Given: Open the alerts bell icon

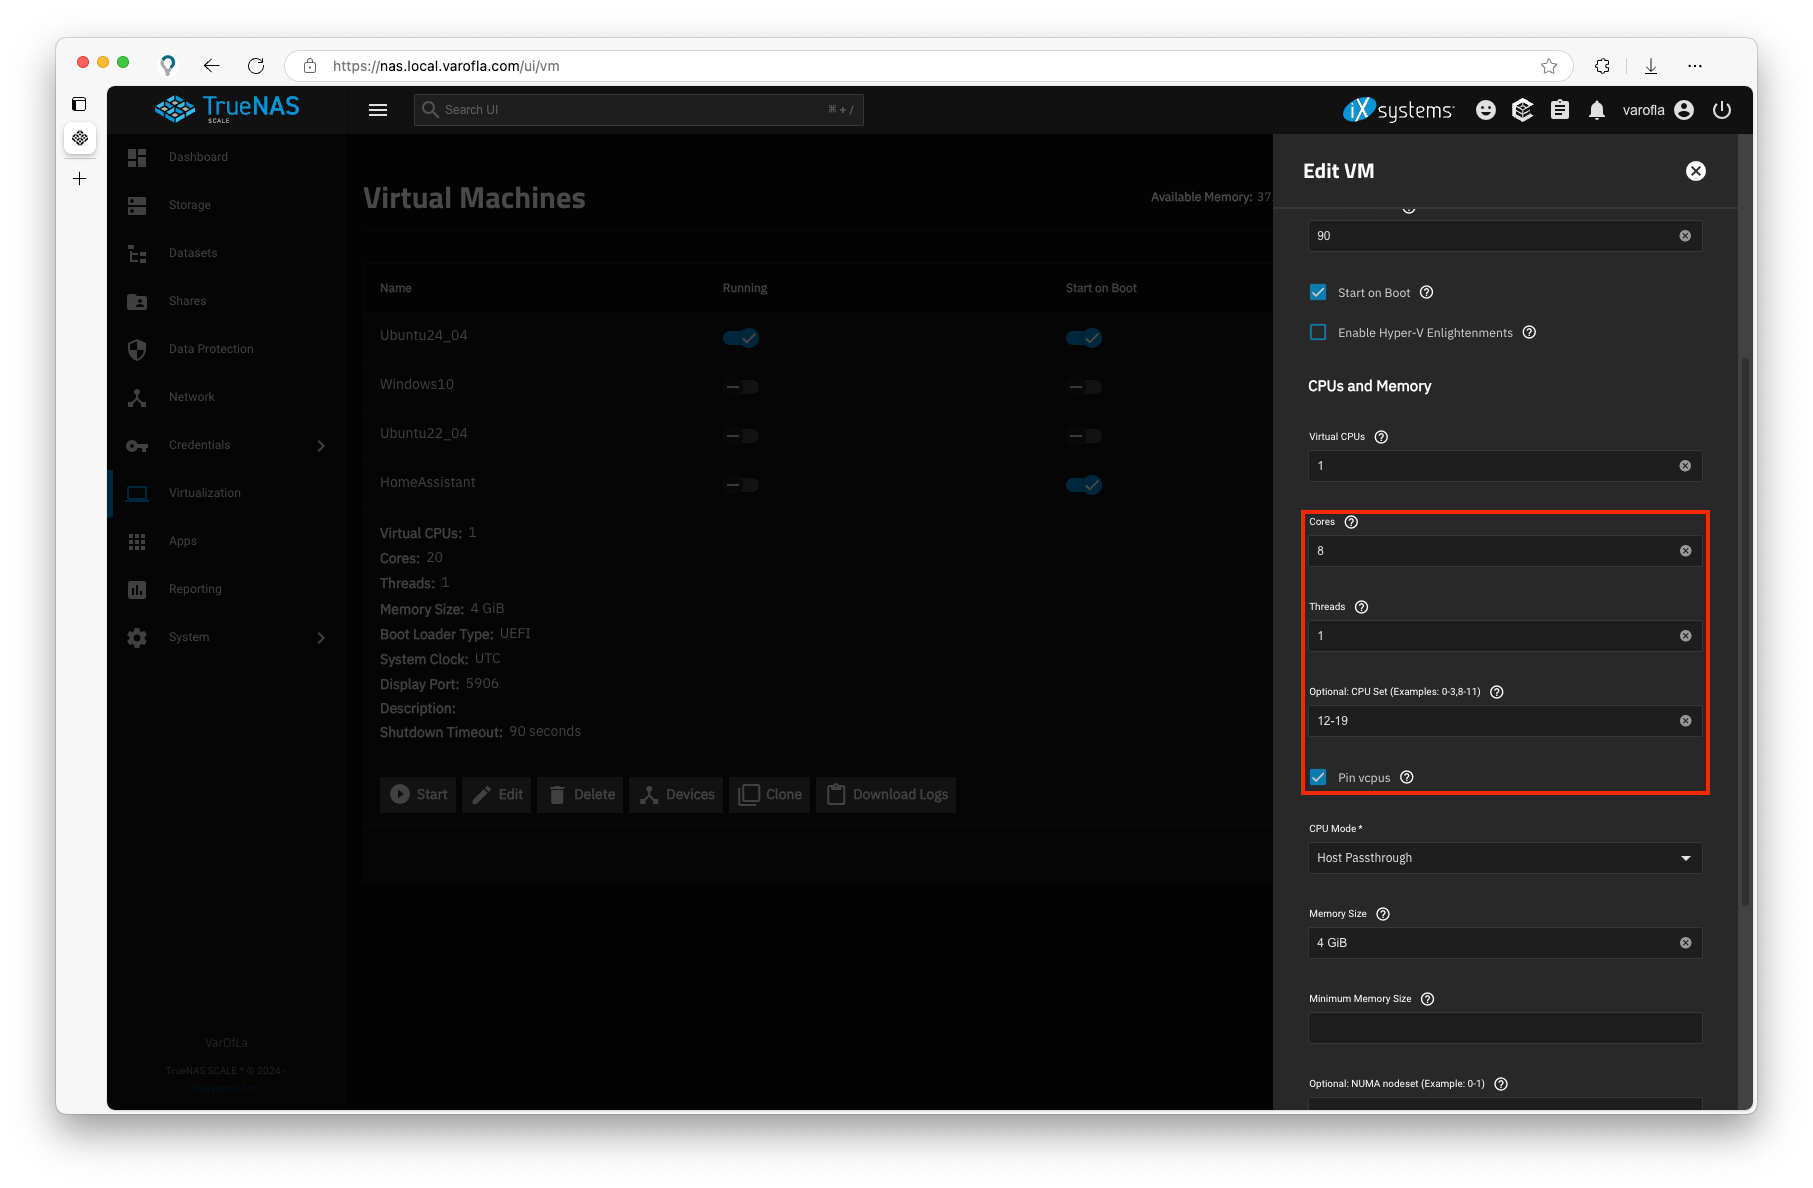Looking at the screenshot, I should click(1597, 110).
